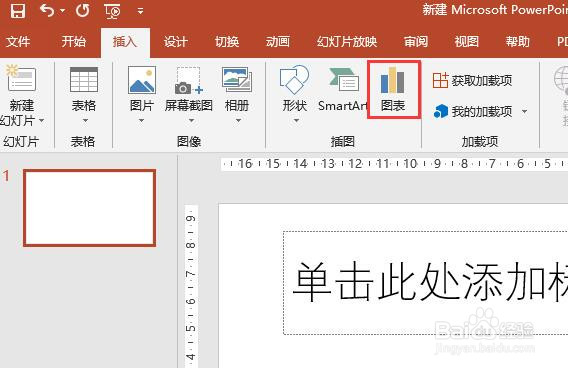The height and width of the screenshot is (368, 568).
Task: Click the title placeholder 单击此处添加标题
Action: (426, 283)
